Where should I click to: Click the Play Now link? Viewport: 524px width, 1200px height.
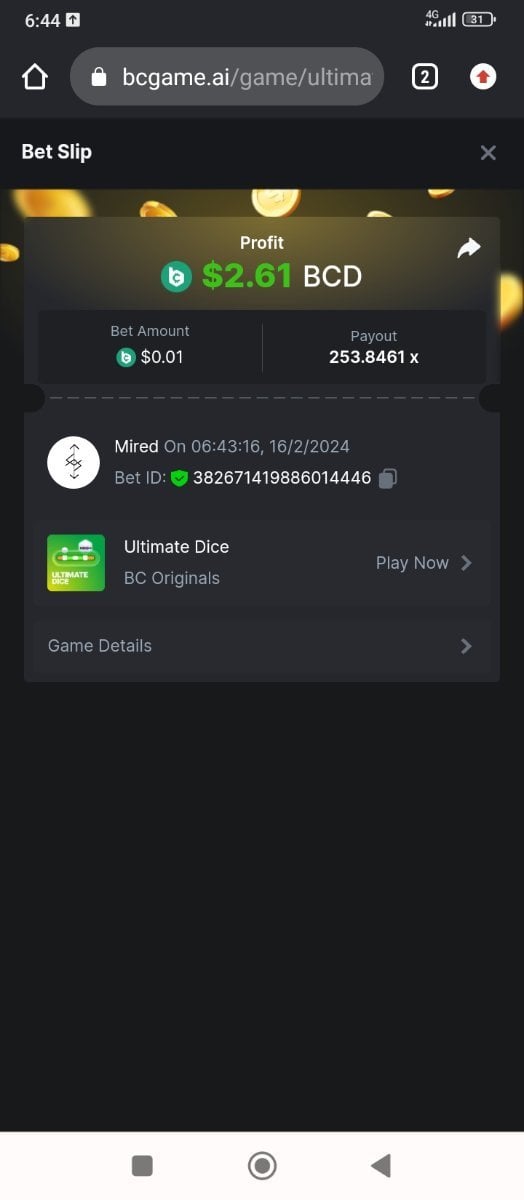(412, 563)
